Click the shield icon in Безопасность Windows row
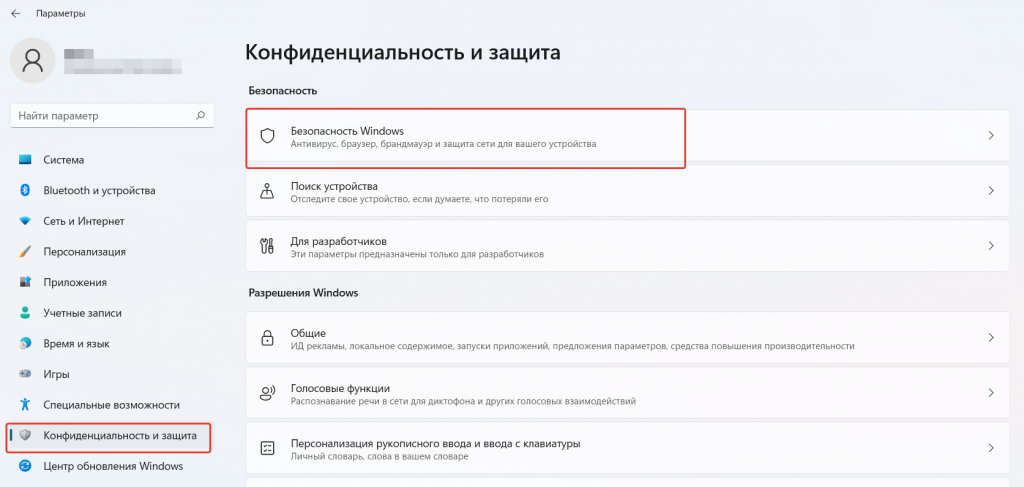Image resolution: width=1024 pixels, height=487 pixels. (x=266, y=136)
